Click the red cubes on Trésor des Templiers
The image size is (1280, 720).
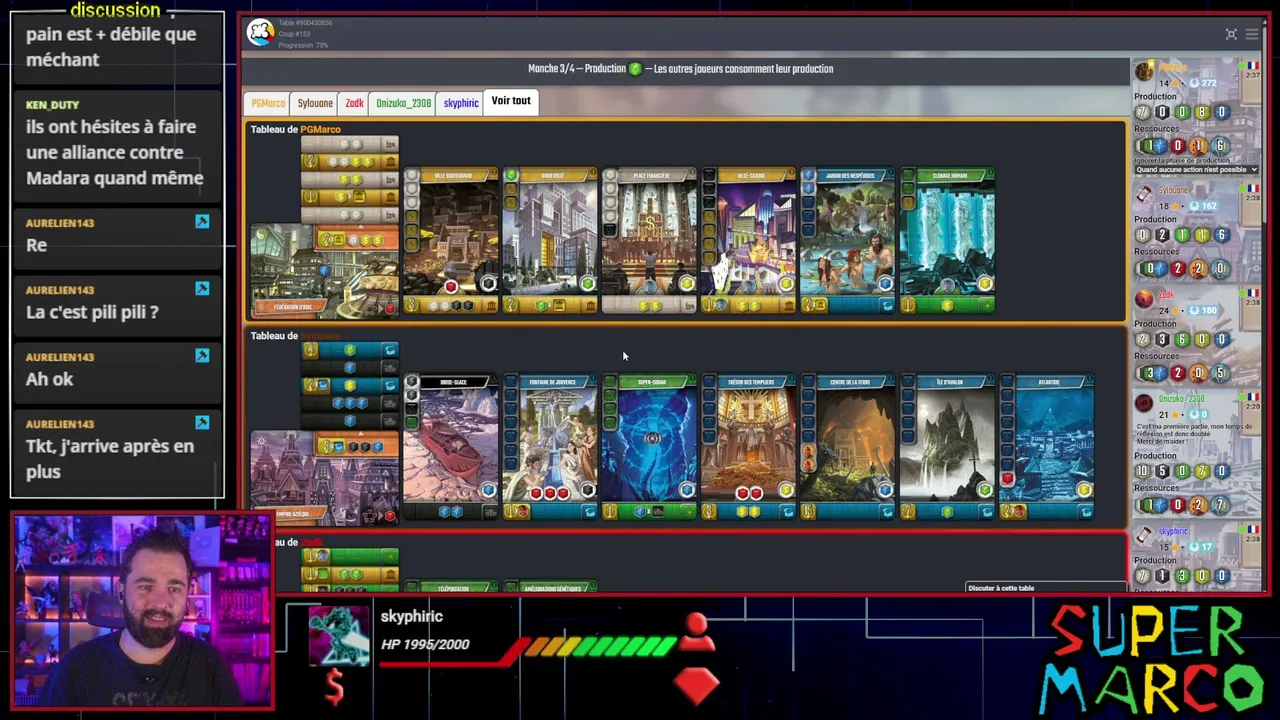pos(749,493)
